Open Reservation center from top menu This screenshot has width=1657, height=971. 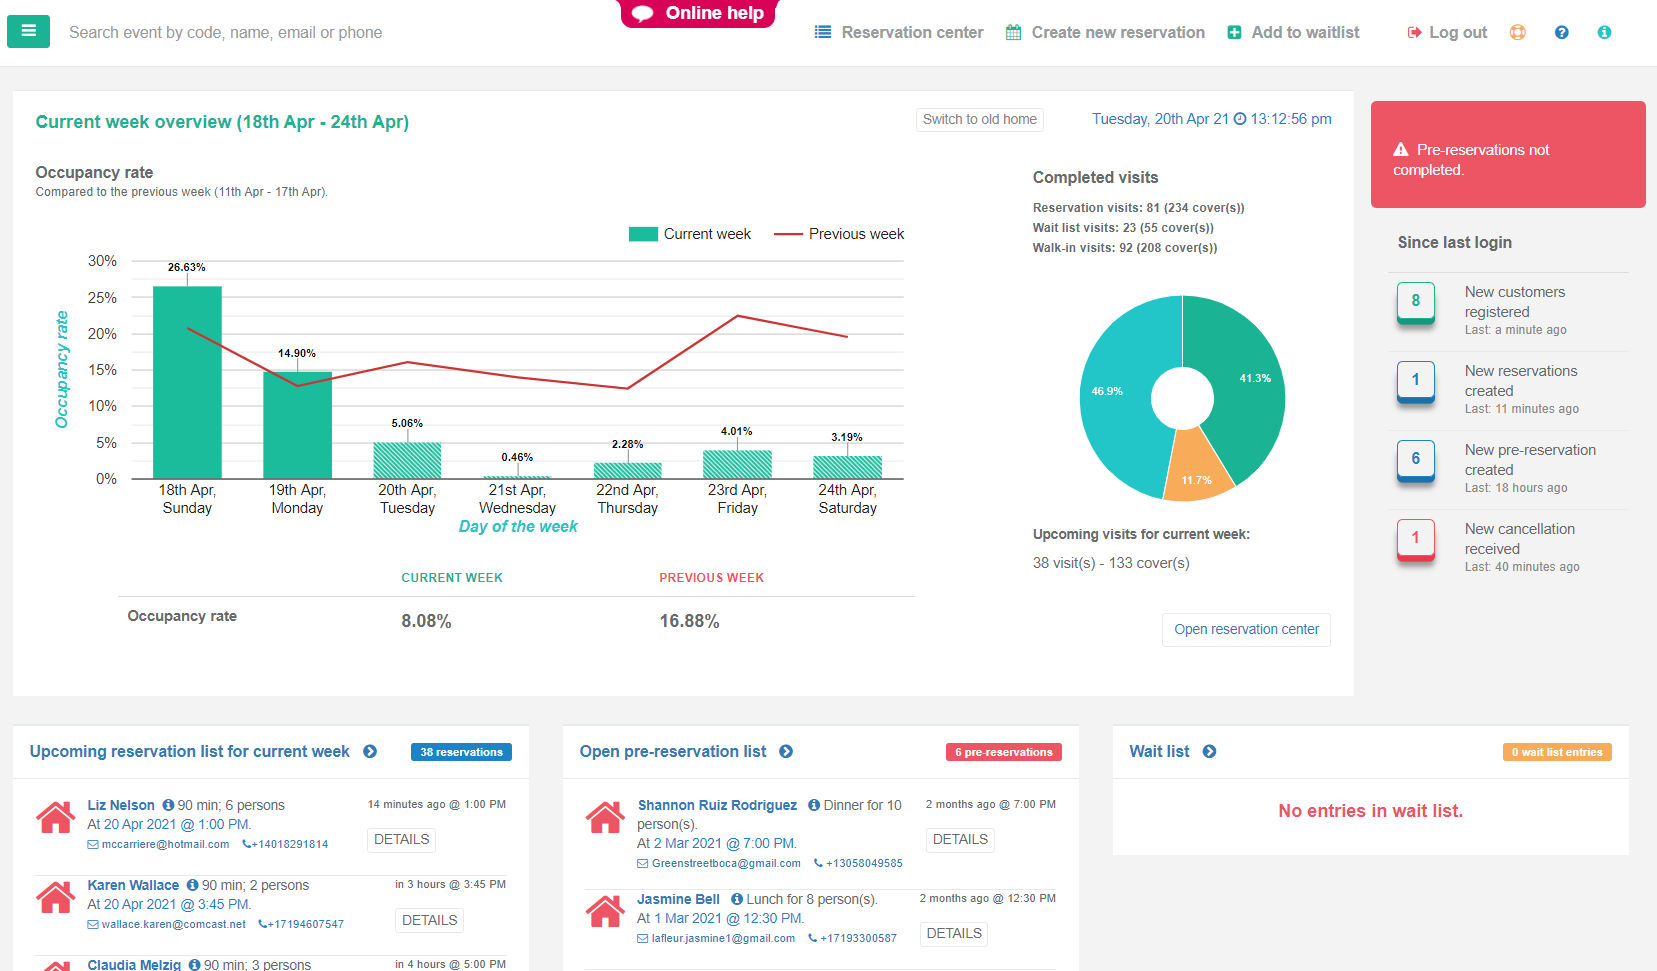pos(899,32)
